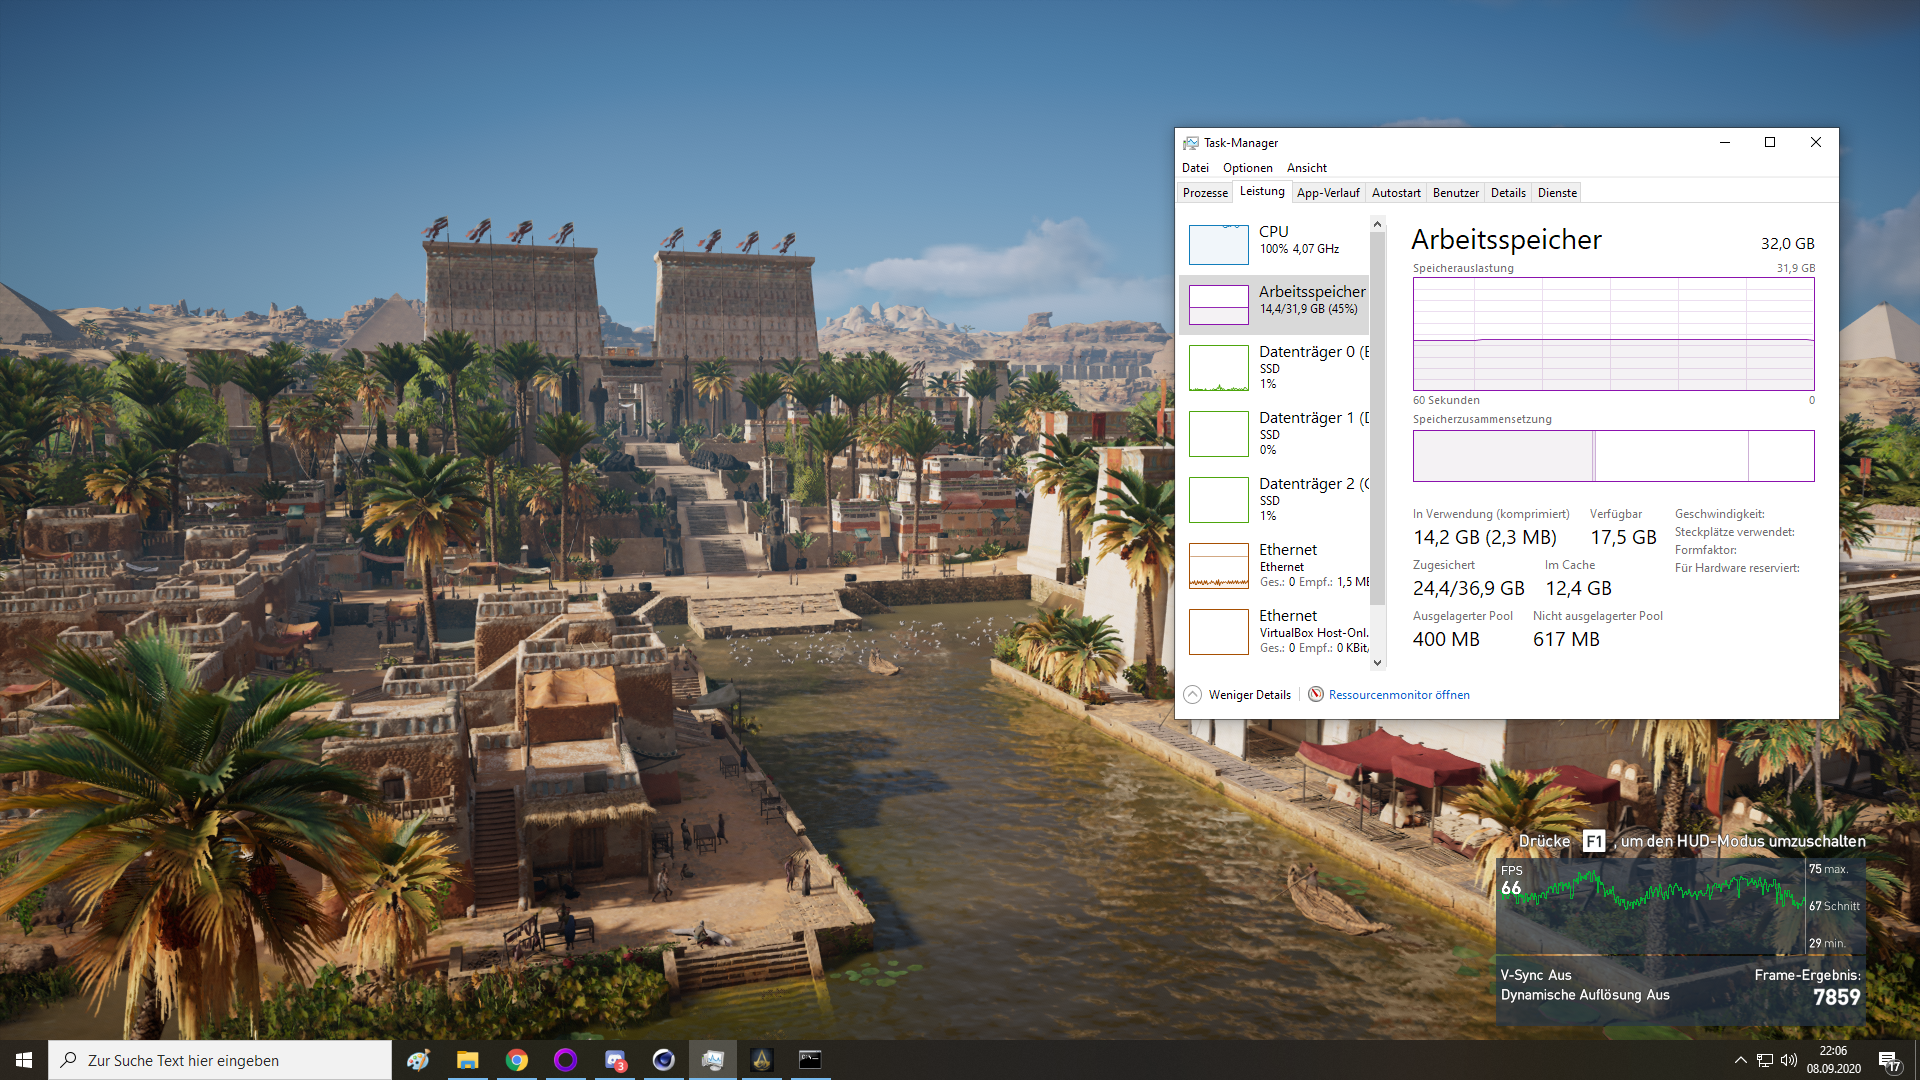This screenshot has height=1080, width=1920.
Task: Open the notification center icon
Action: (x=1888, y=1060)
